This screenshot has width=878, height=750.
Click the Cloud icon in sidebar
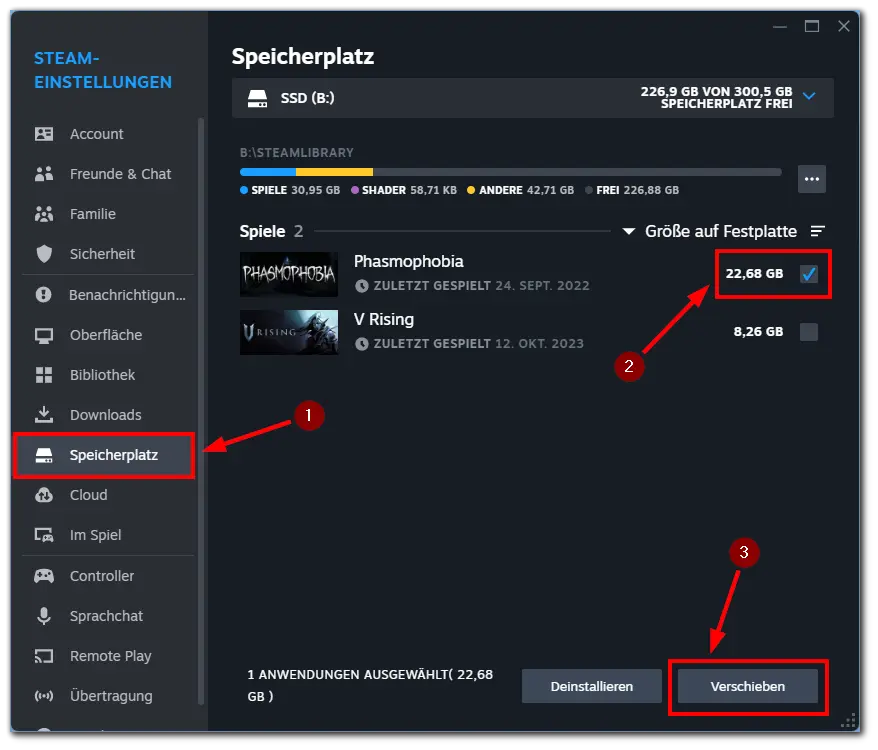pyautogui.click(x=44, y=495)
